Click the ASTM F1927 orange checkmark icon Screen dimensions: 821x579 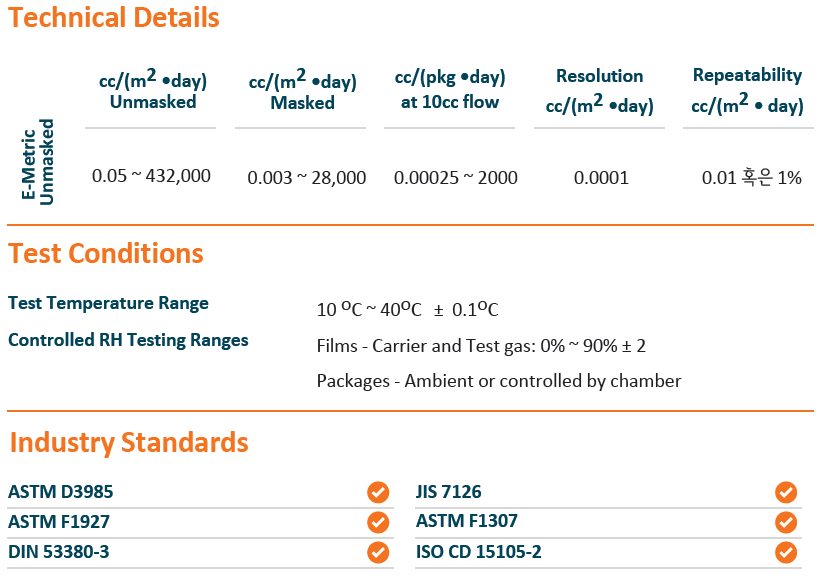(x=378, y=522)
